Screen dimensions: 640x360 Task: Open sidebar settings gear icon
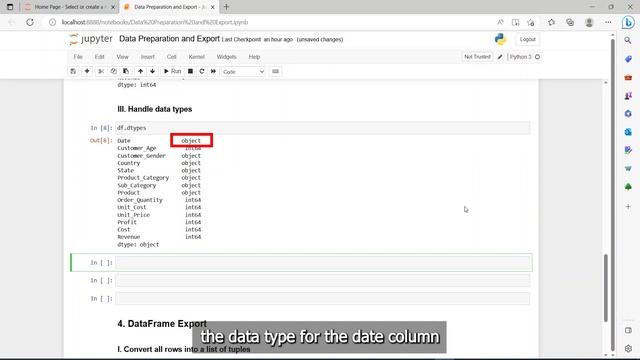tap(628, 349)
